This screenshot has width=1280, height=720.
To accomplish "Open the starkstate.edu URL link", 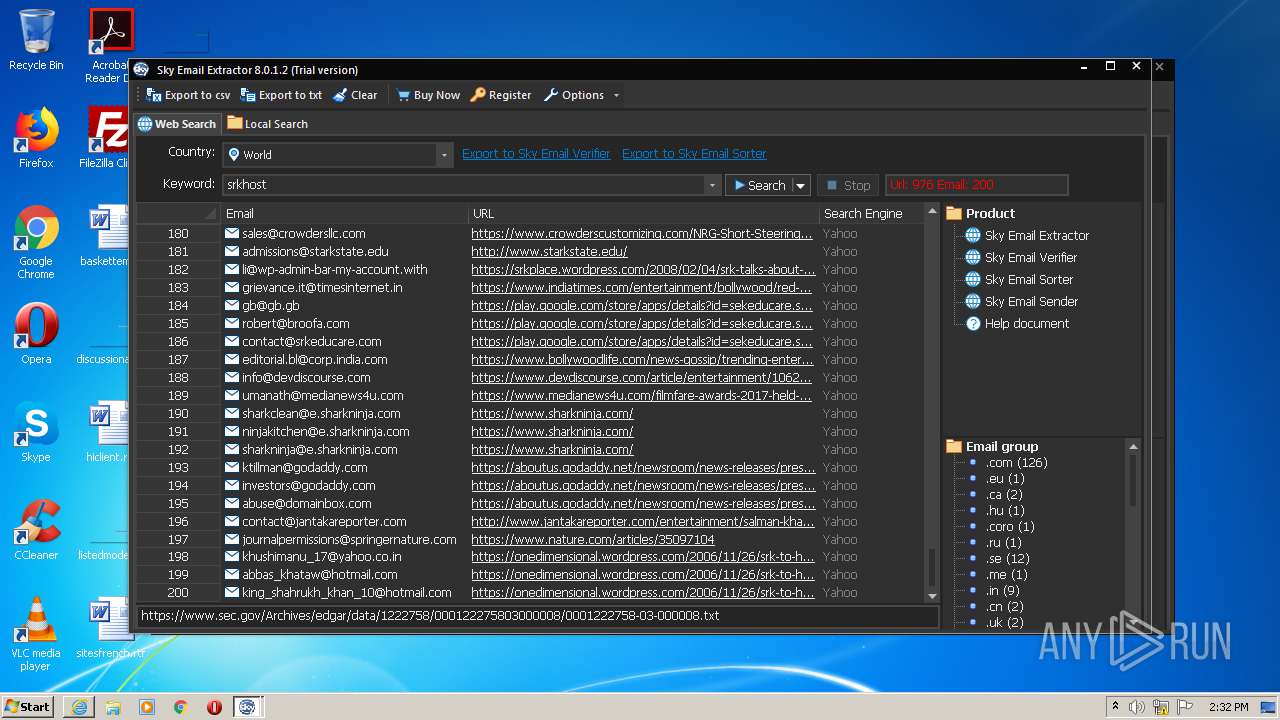I will tap(549, 252).
